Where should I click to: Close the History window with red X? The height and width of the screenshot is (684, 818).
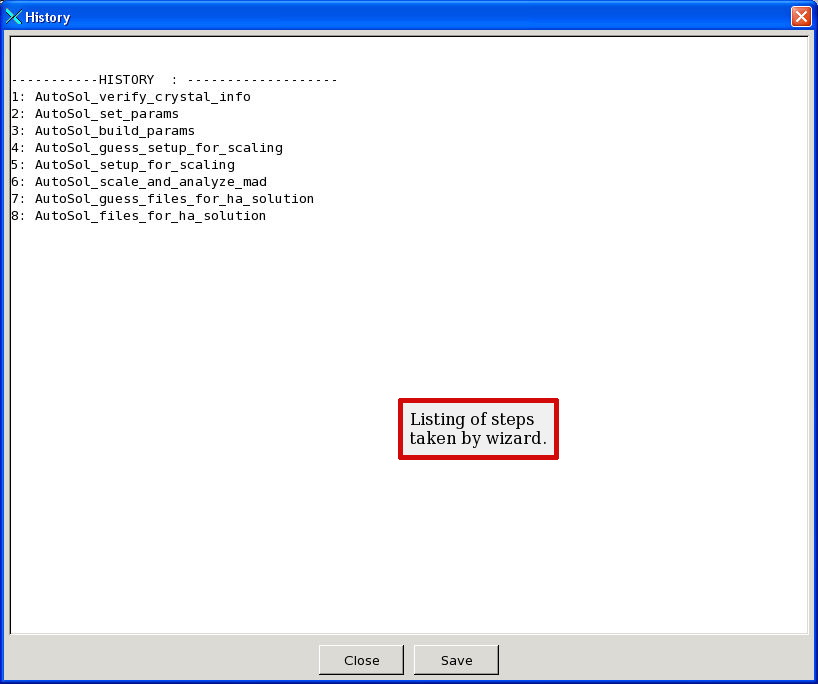(800, 17)
